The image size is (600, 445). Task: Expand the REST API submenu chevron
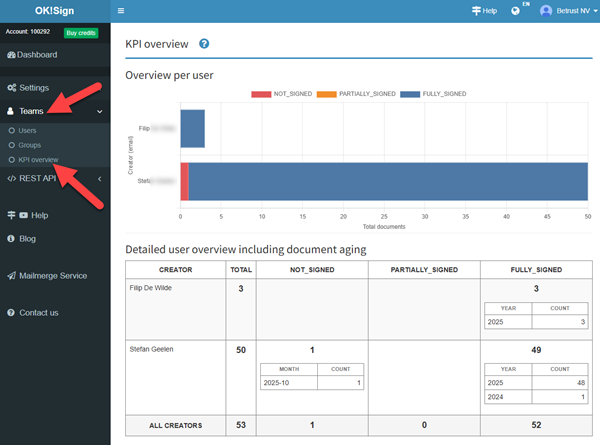(x=100, y=179)
